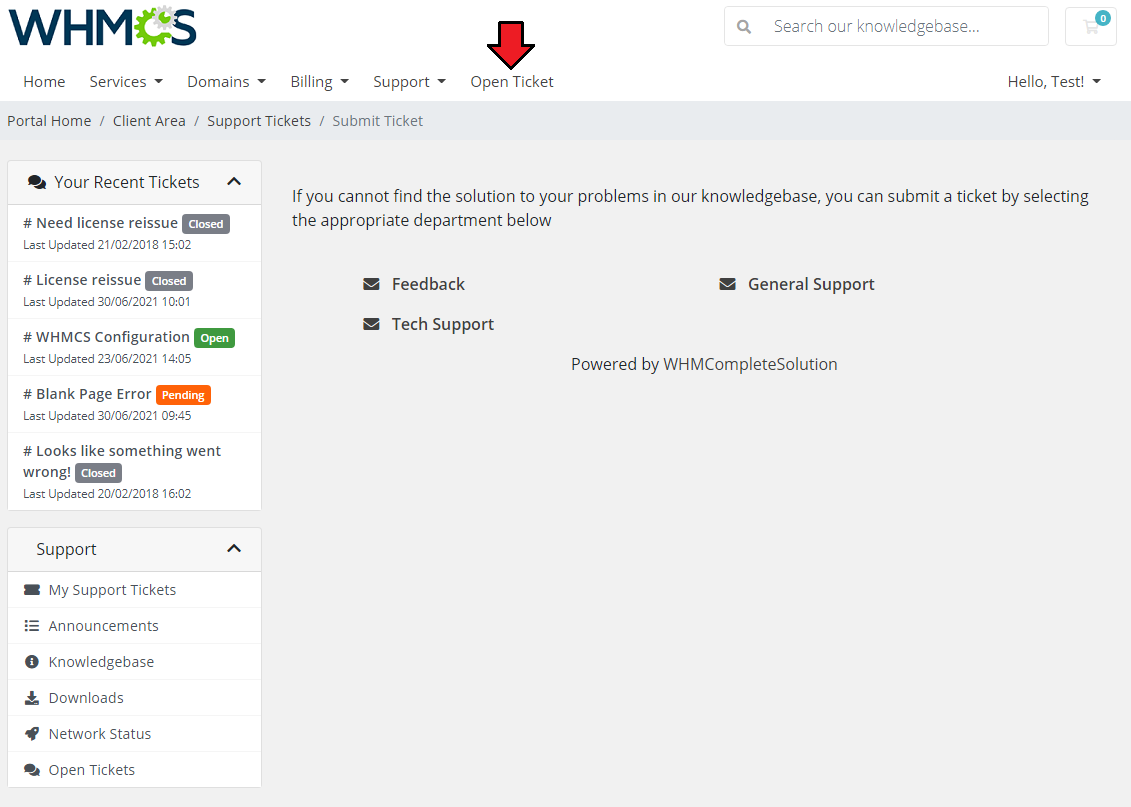Viewport: 1131px width, 807px height.
Task: Click the Tech Support envelope icon
Action: coord(371,325)
